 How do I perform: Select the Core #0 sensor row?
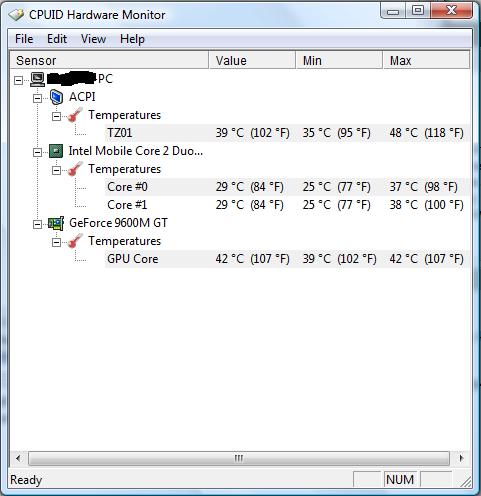pyautogui.click(x=287, y=187)
